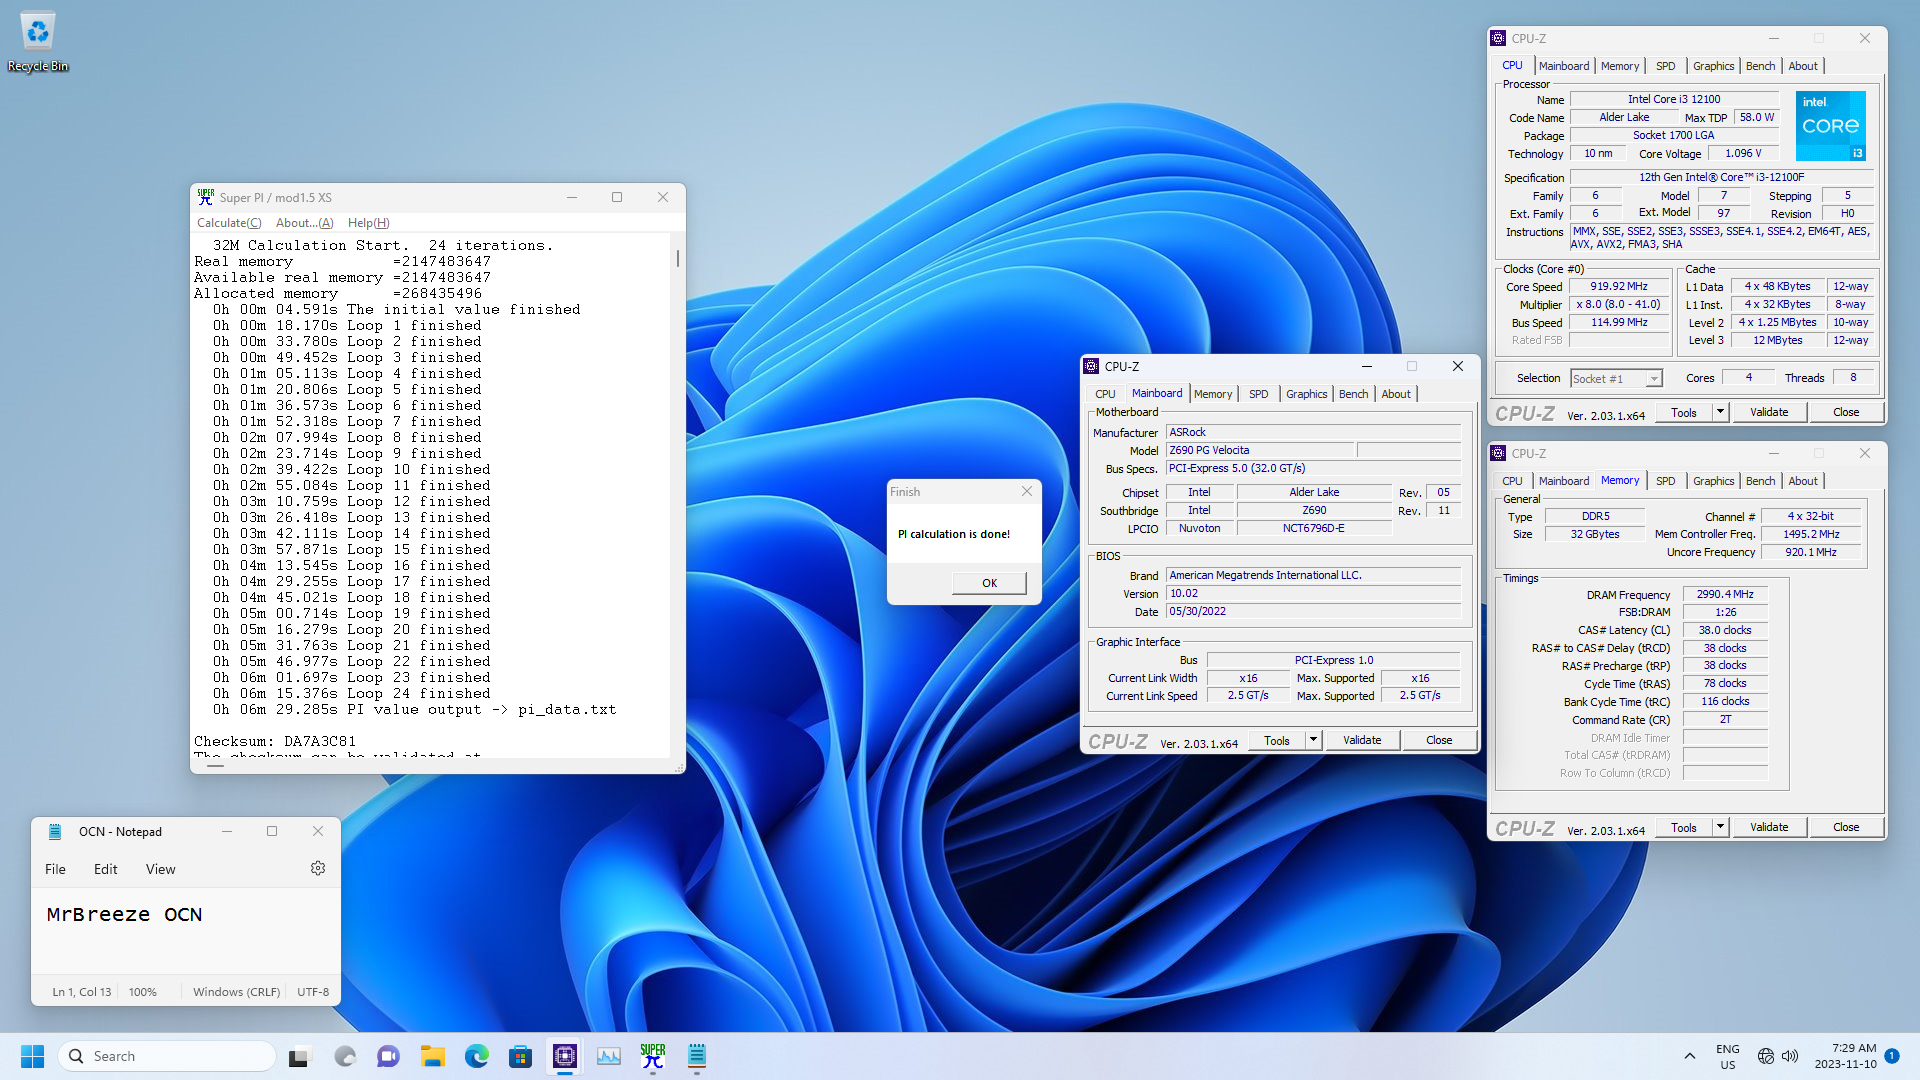Expand the Tools dropdown arrow in the CPU window
The image size is (1920, 1080).
click(1720, 412)
